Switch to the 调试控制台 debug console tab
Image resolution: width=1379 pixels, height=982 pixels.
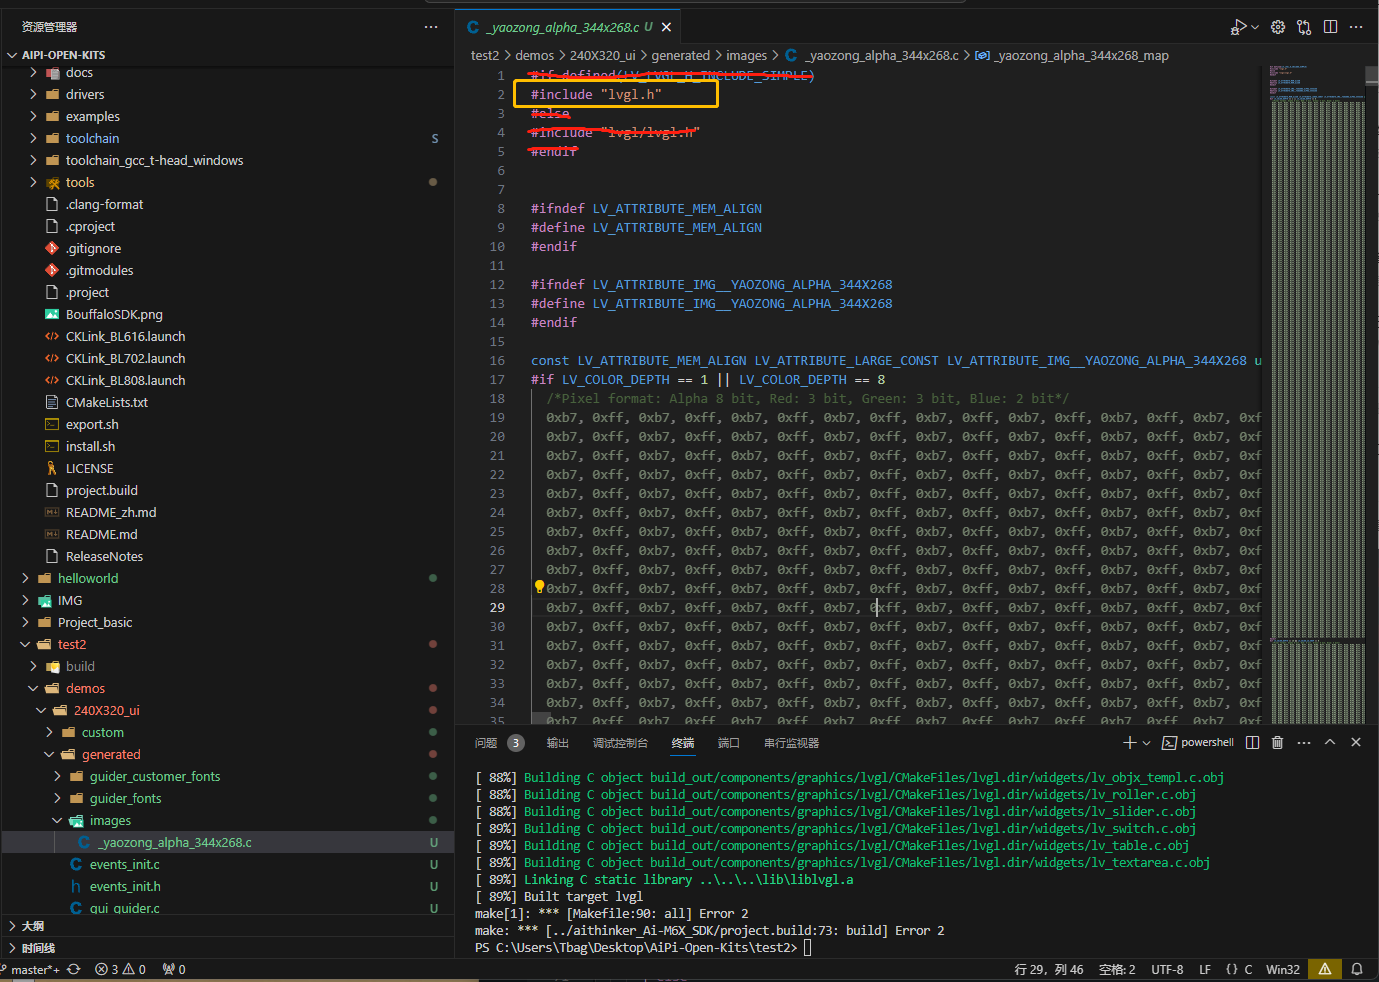[x=620, y=743]
